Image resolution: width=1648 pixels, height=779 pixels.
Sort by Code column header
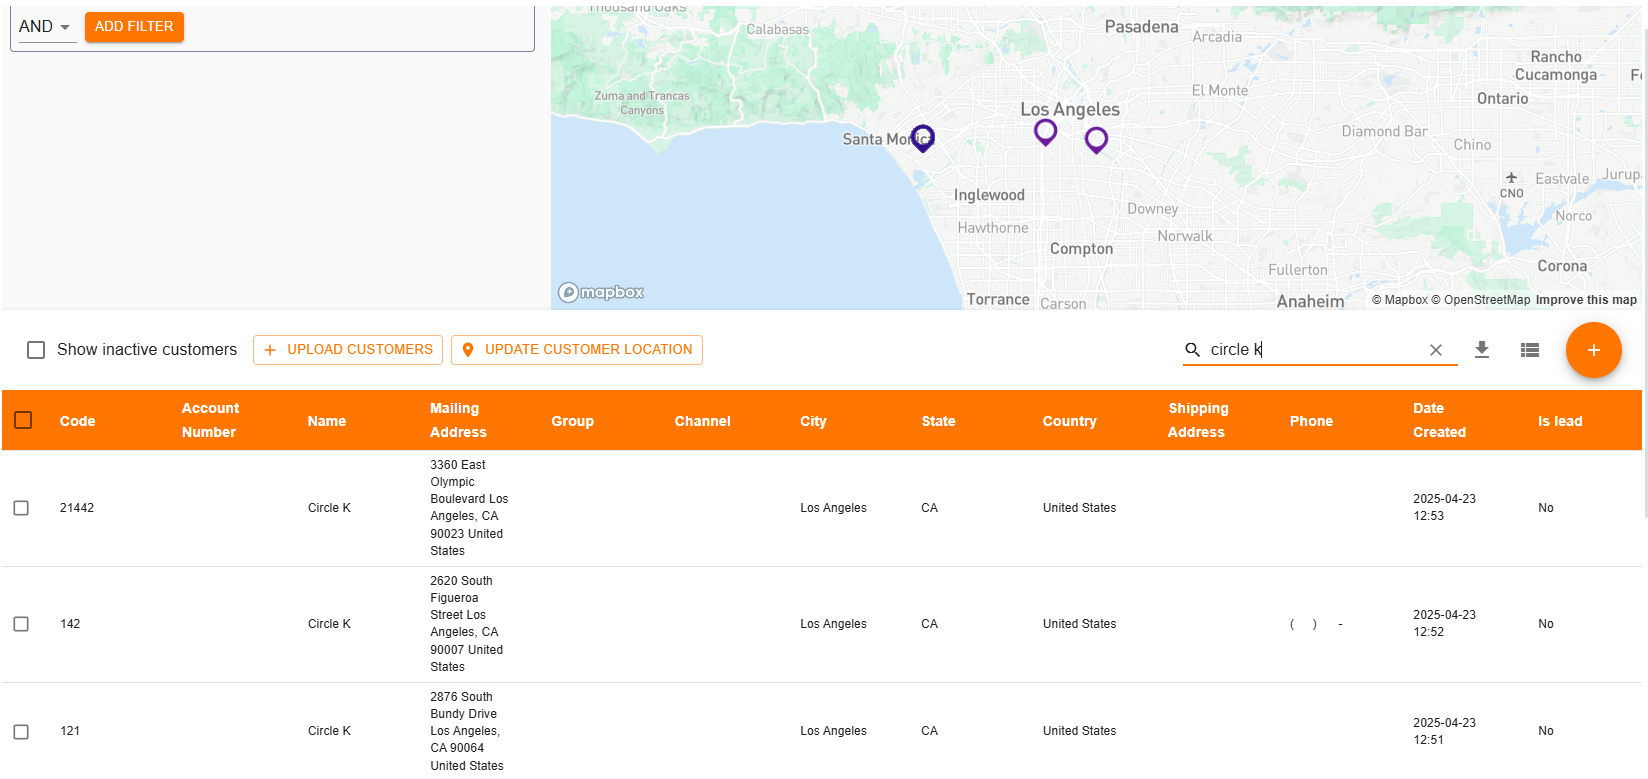pos(77,421)
